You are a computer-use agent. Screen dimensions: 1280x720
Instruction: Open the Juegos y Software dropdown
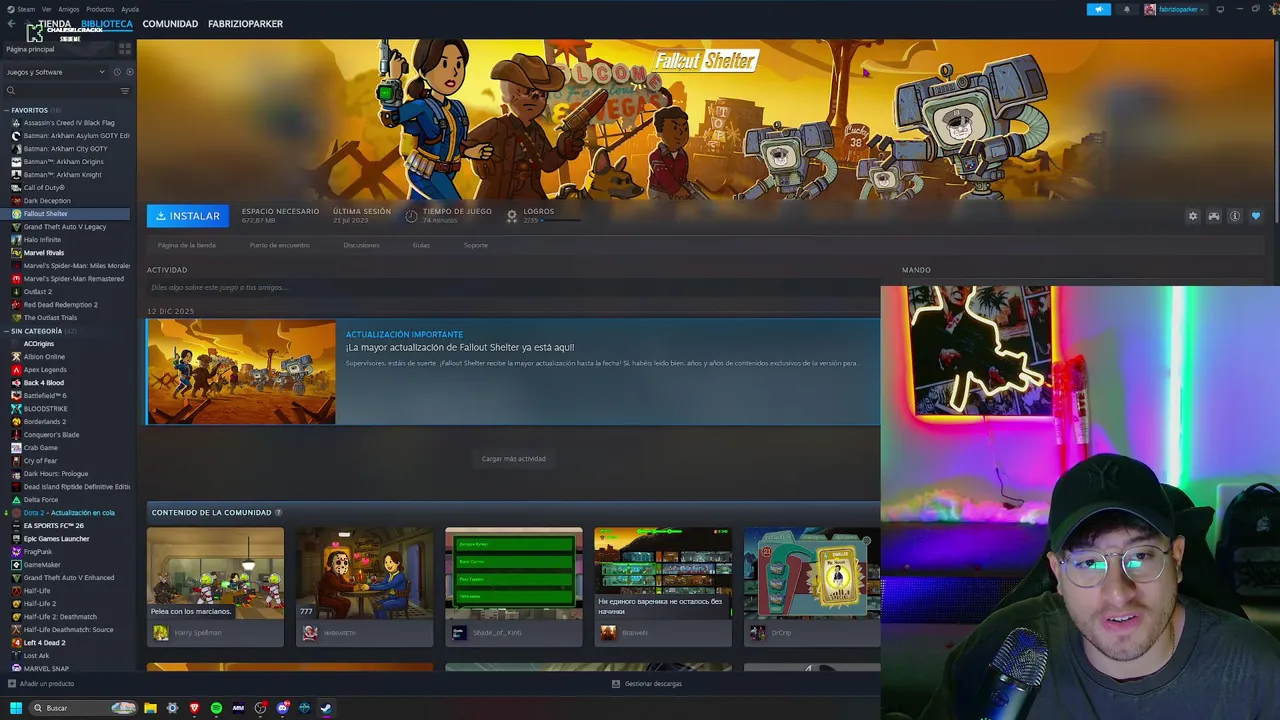tap(55, 72)
